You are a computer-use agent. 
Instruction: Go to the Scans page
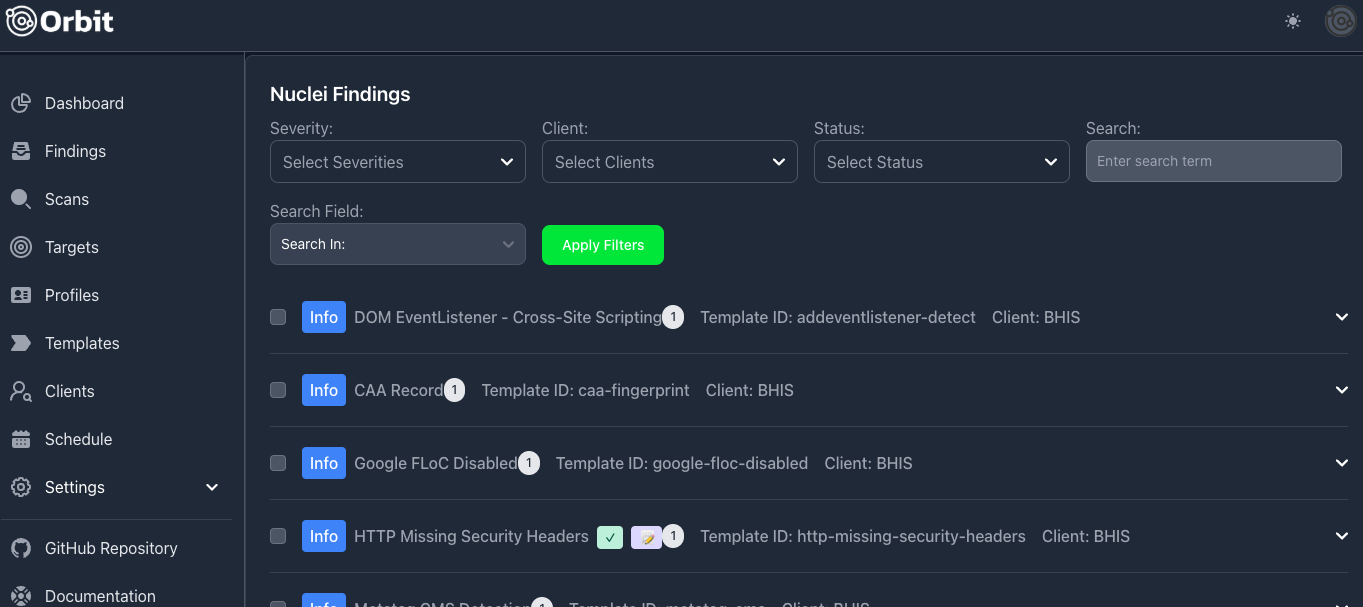click(x=66, y=199)
